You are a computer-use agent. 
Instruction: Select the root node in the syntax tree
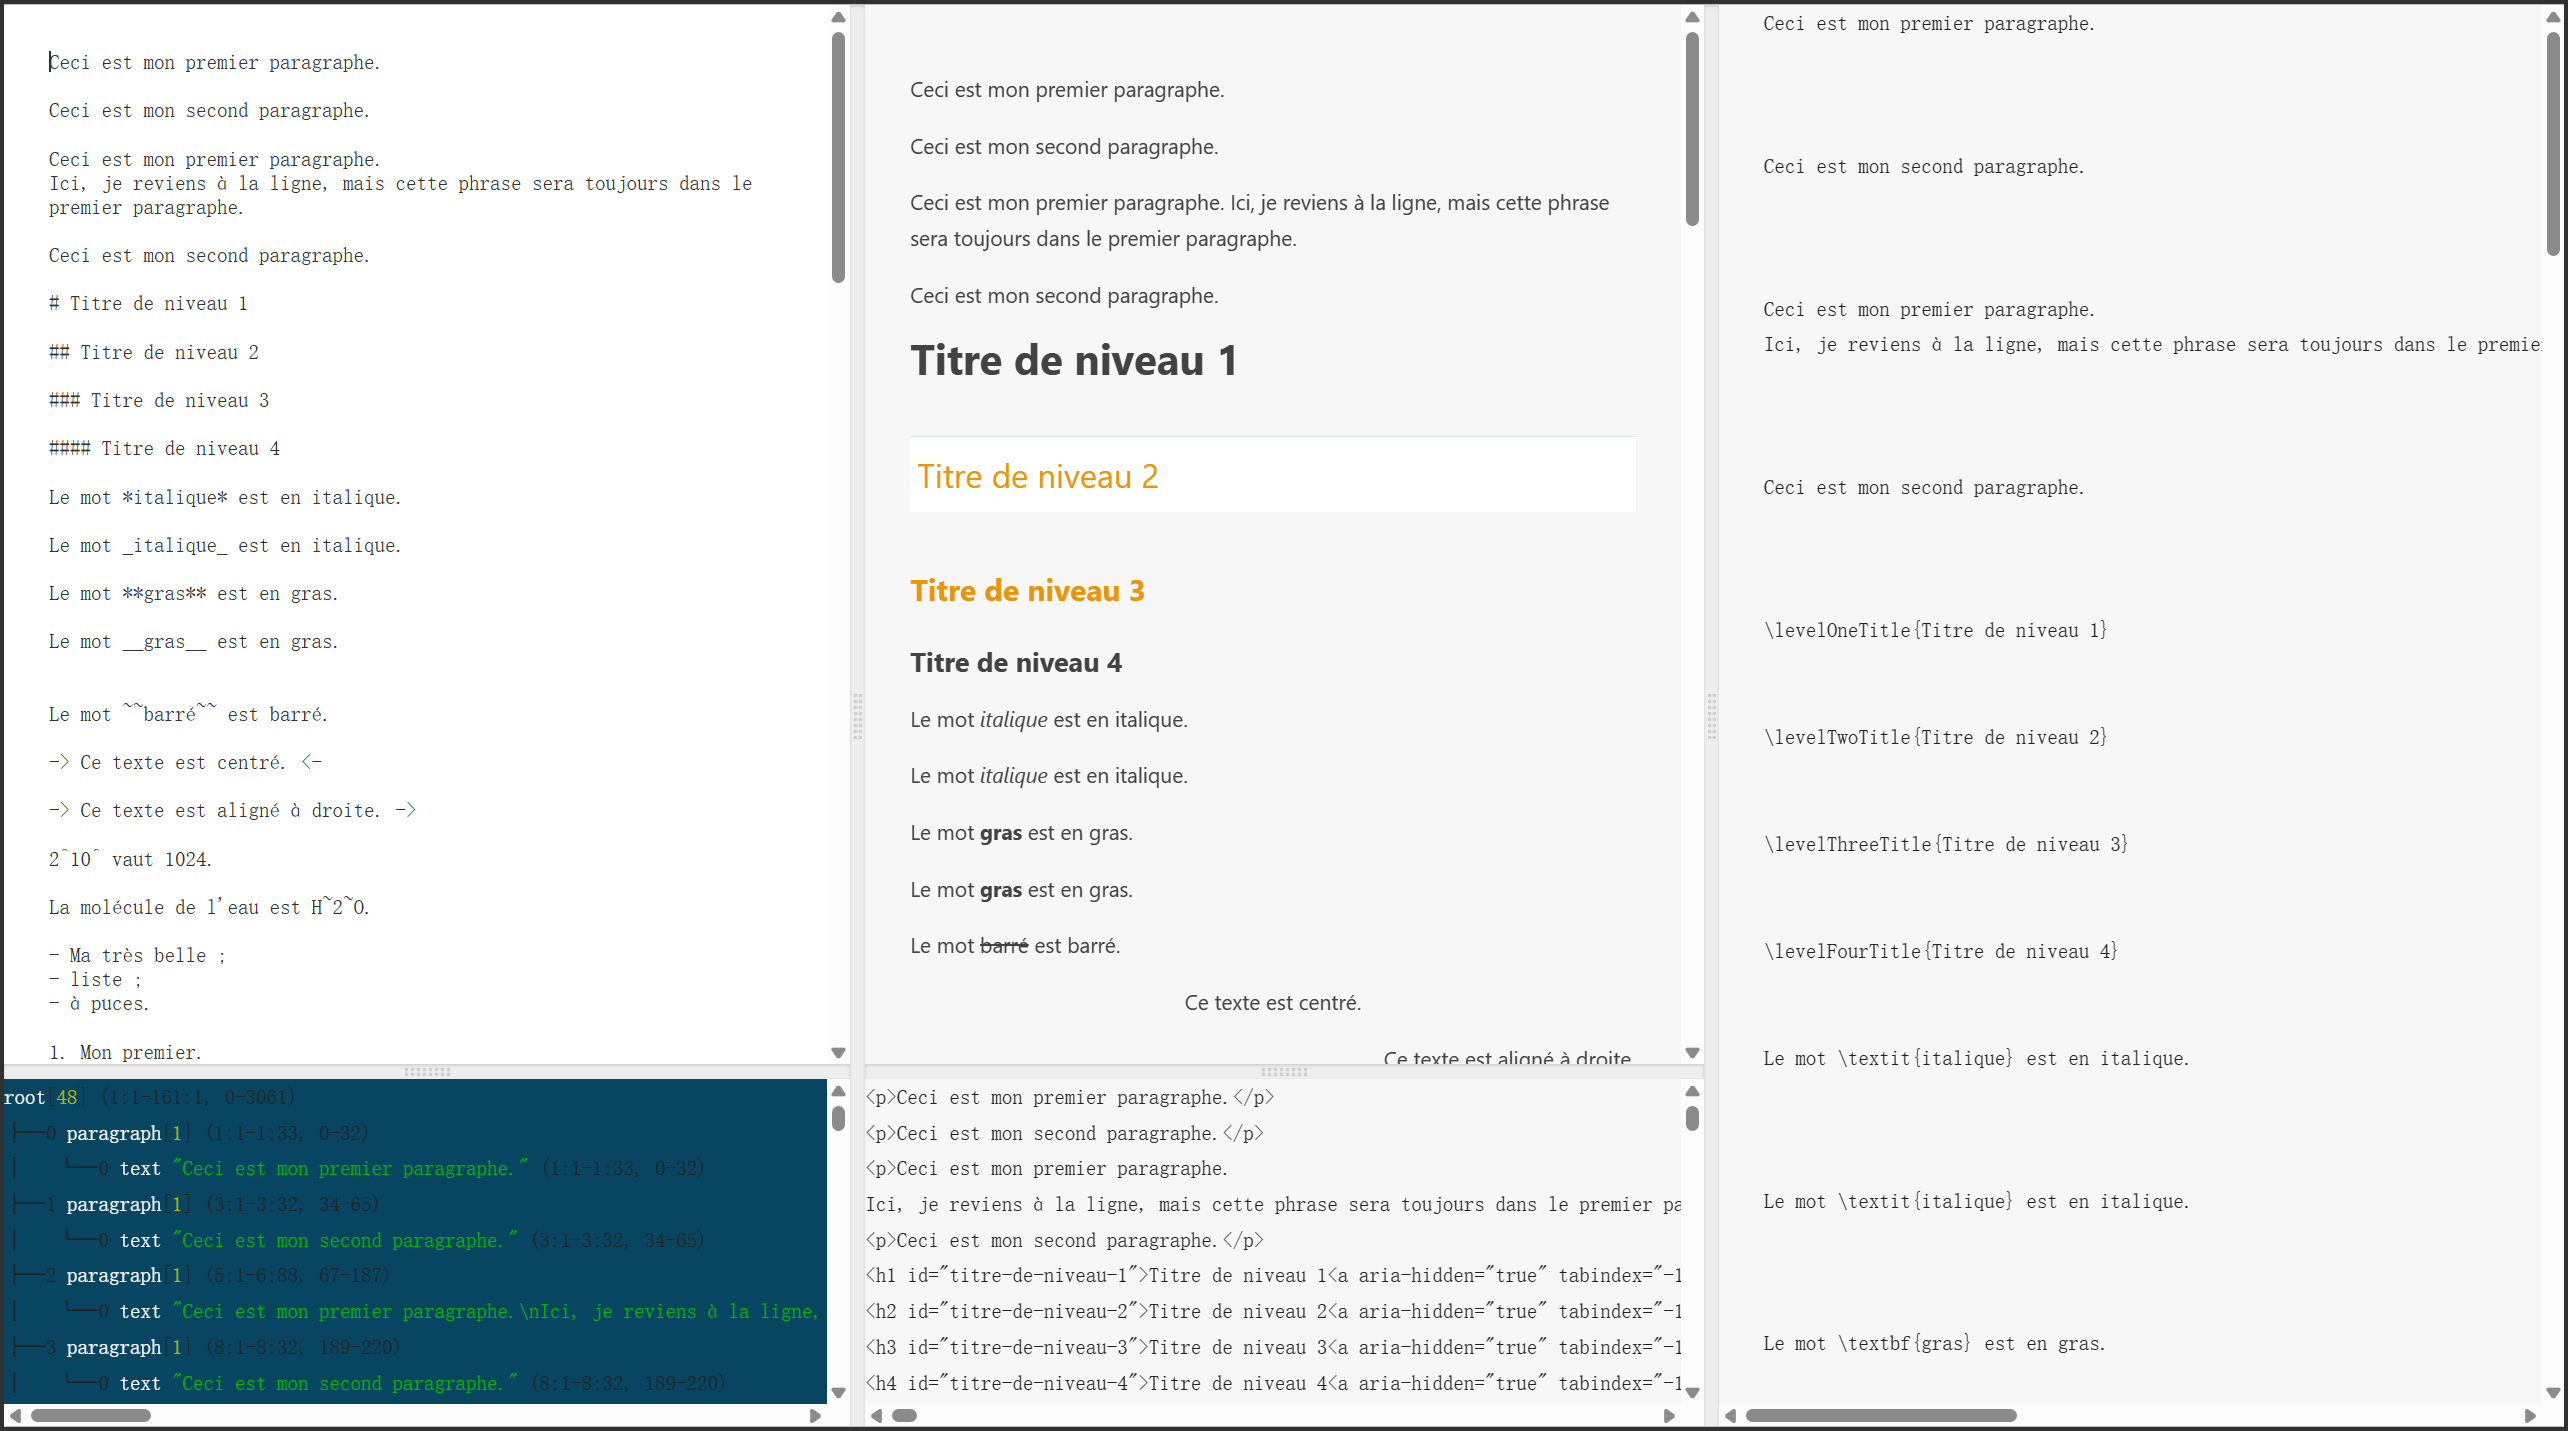pos(24,1097)
